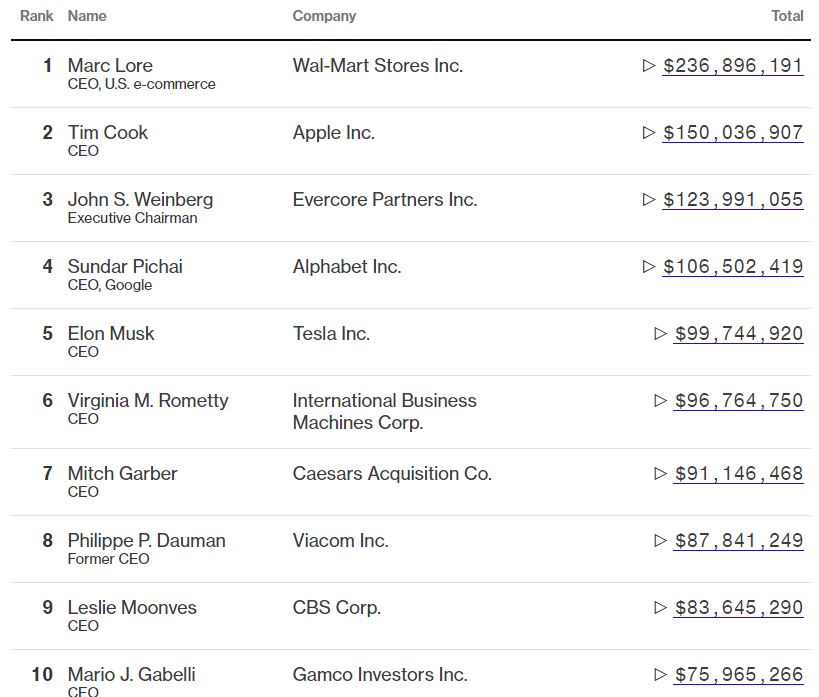The height and width of the screenshot is (697, 819).
Task: Expand Philippe P. Dauman's total arrow
Action: pos(661,540)
